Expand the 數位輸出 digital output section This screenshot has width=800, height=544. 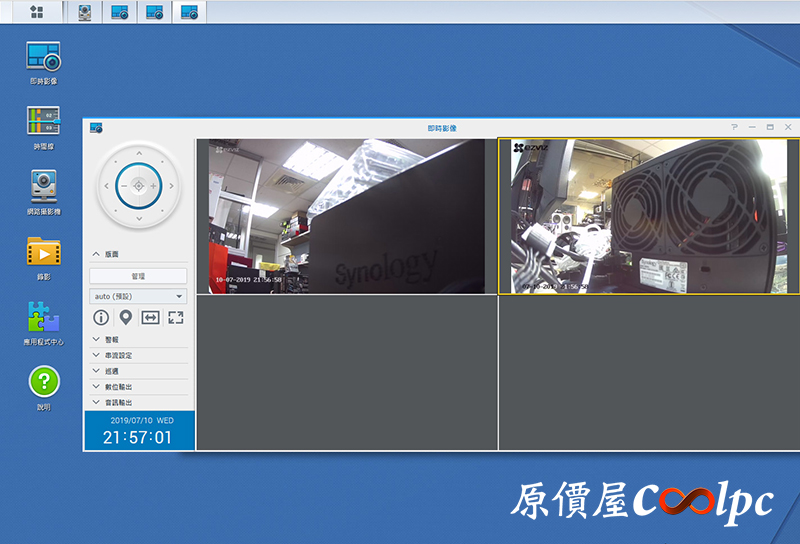click(x=138, y=387)
